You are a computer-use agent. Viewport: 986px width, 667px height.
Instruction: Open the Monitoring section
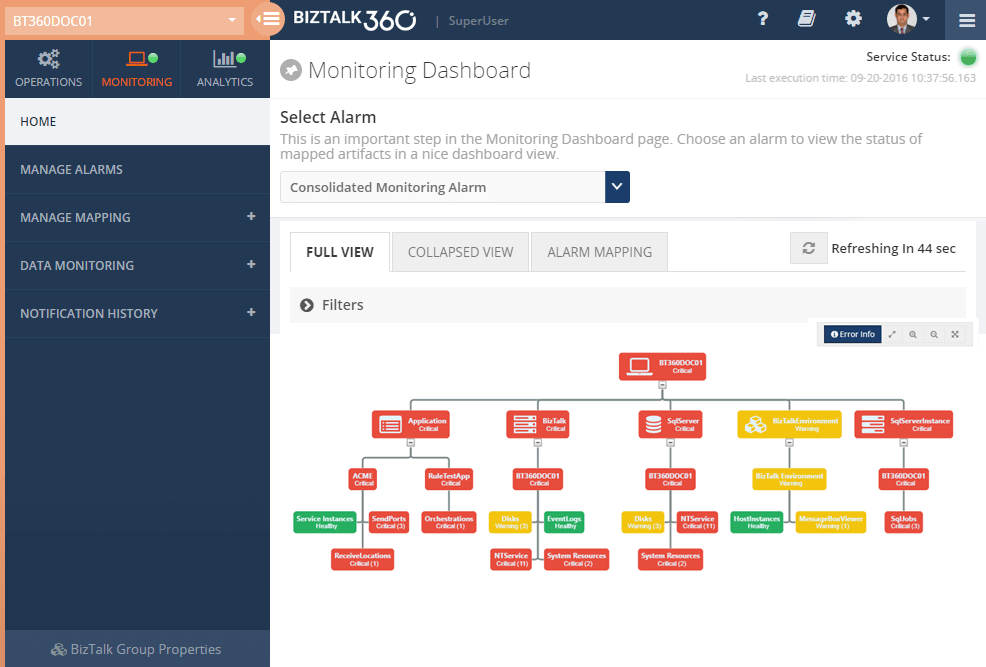[x=136, y=69]
